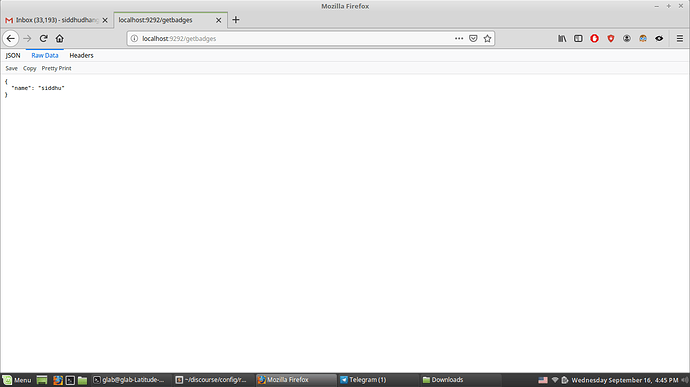This screenshot has height=387, width=690.
Task: Open the WiFi network tray icon
Action: tap(555, 380)
